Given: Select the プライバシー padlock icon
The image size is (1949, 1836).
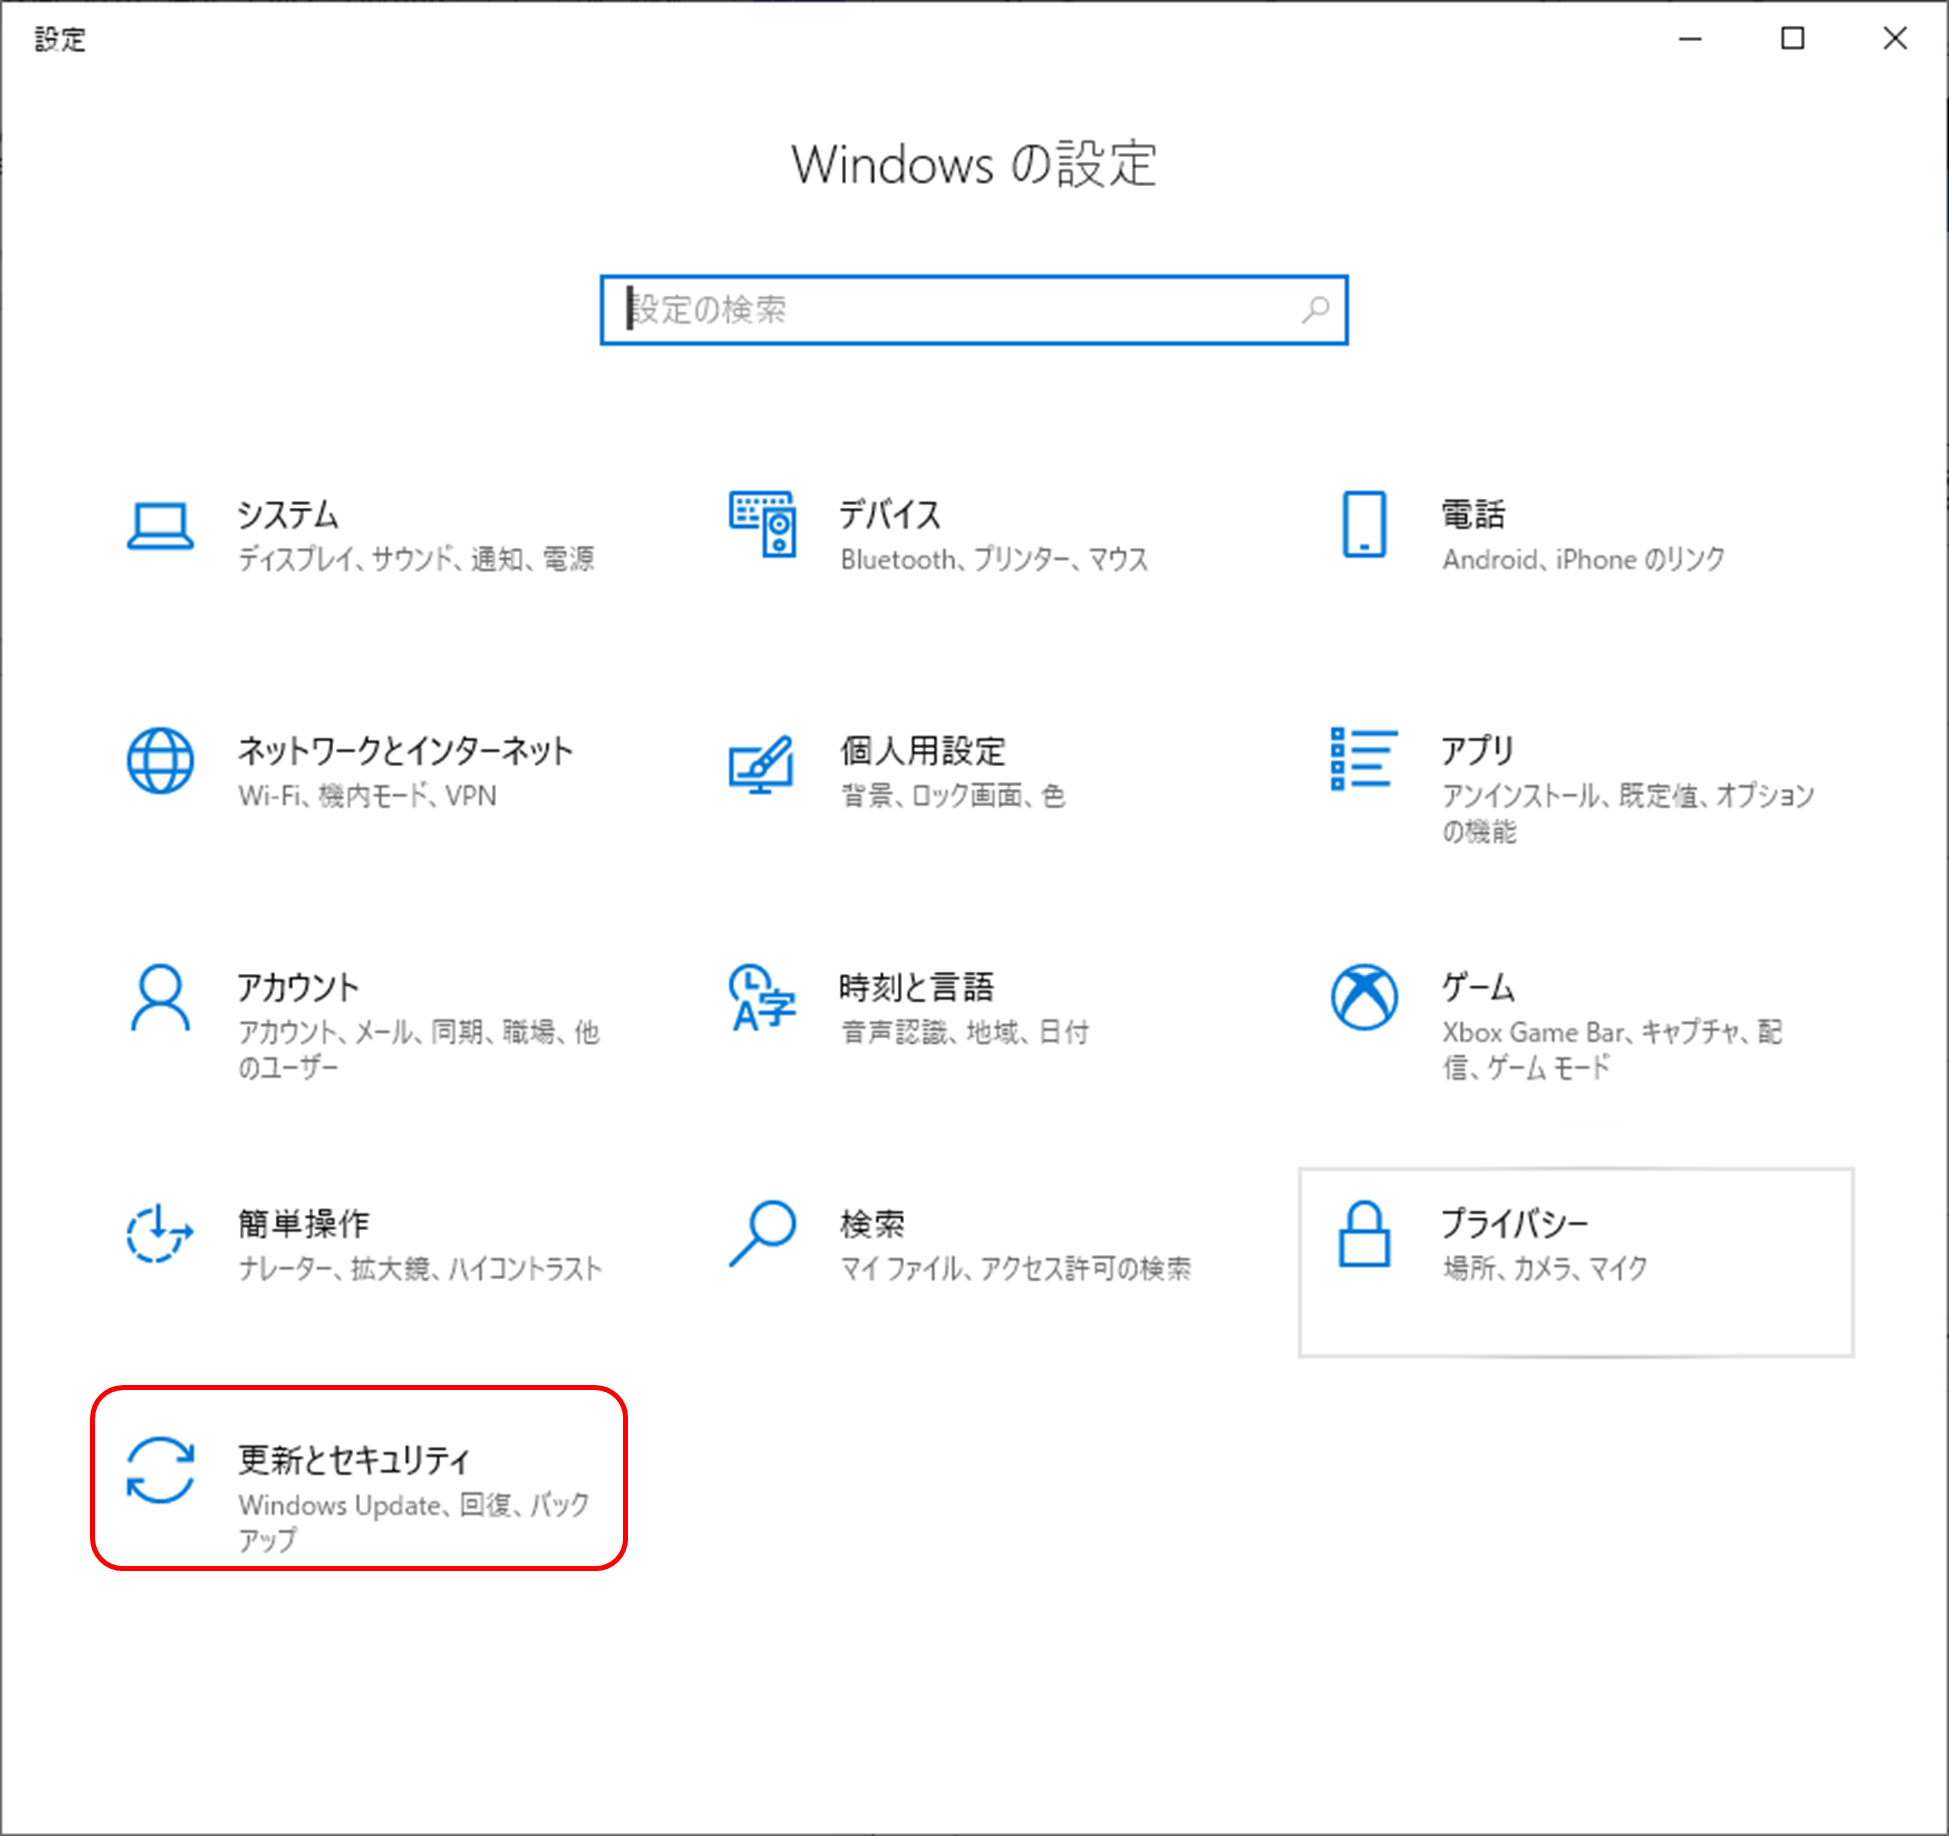Looking at the screenshot, I should [1364, 1234].
